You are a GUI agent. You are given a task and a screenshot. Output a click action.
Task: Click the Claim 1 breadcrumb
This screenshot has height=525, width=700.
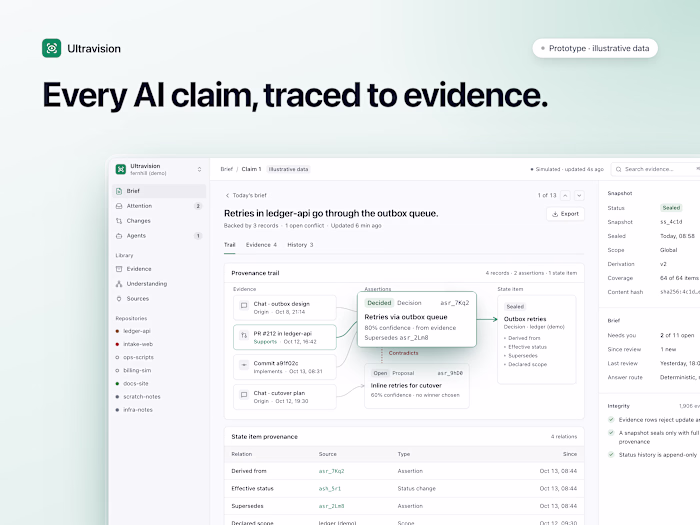251,169
